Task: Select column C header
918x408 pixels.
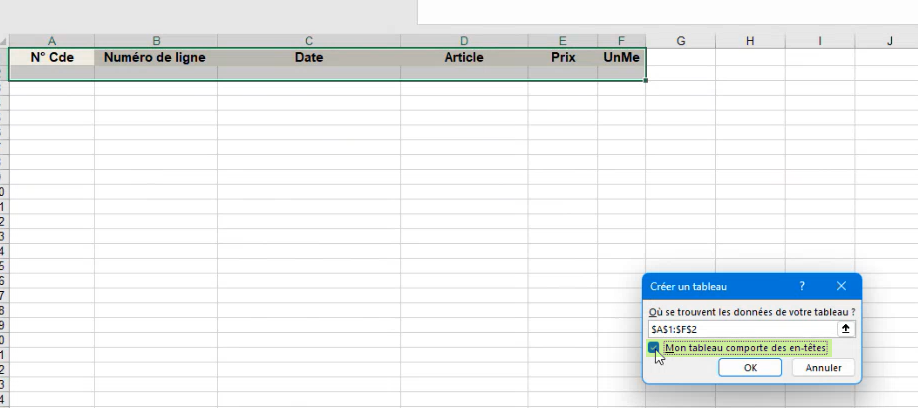Action: coord(309,41)
